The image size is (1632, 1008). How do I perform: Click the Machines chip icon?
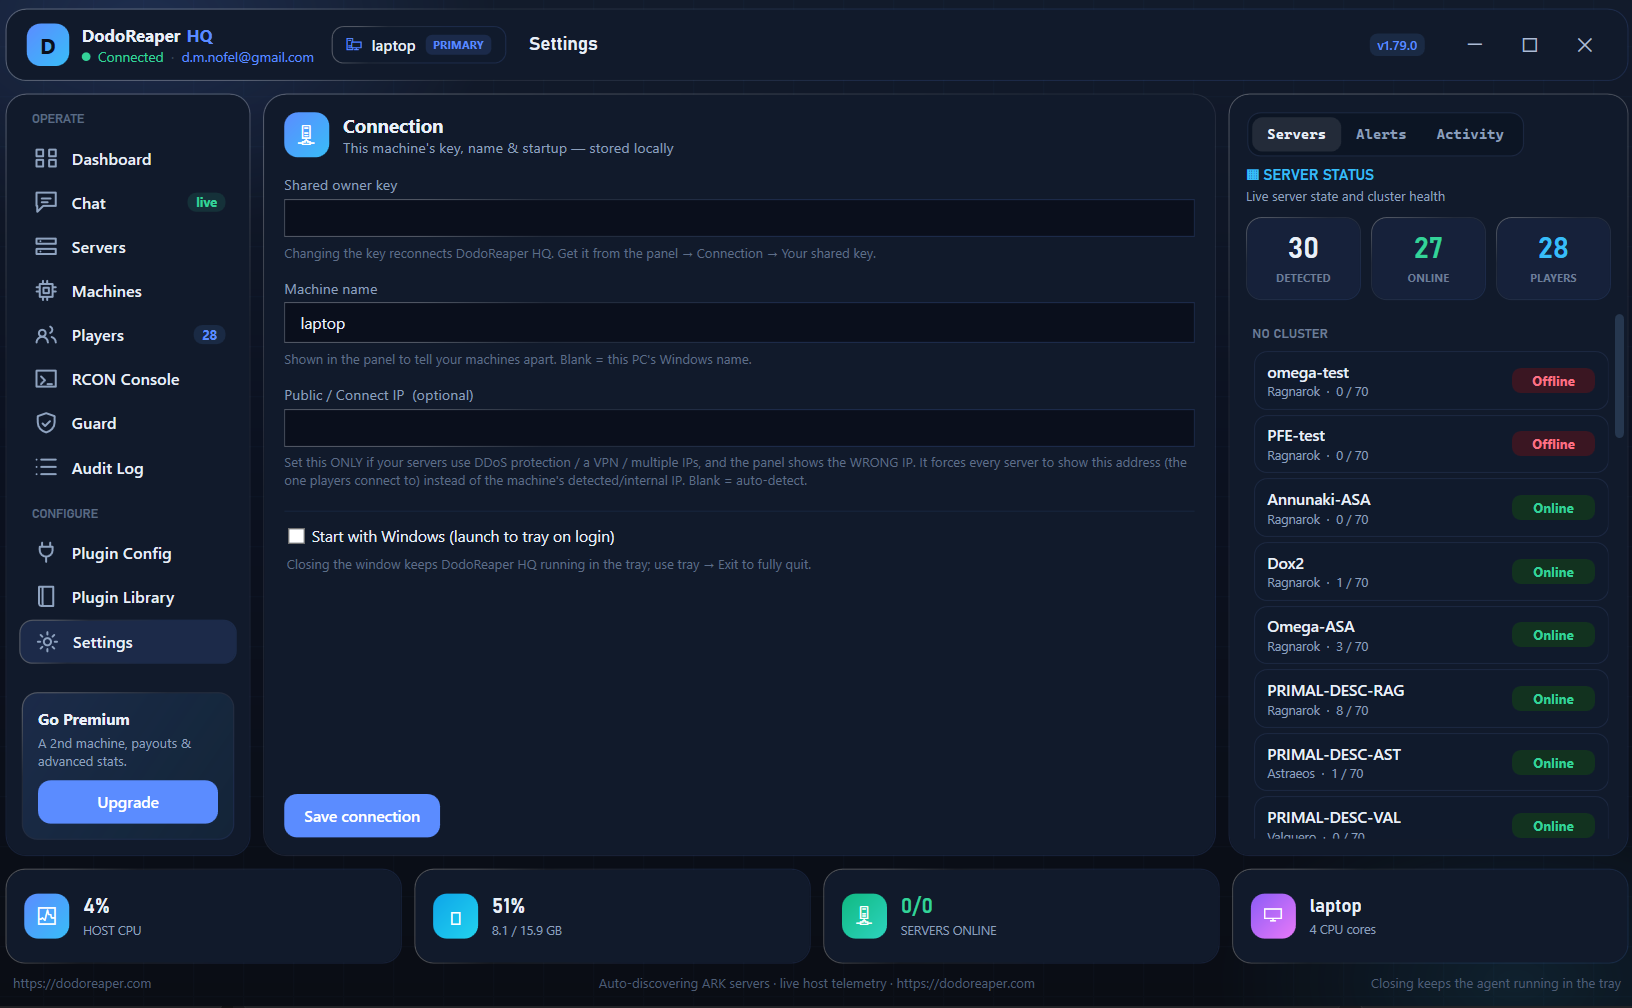click(x=46, y=291)
